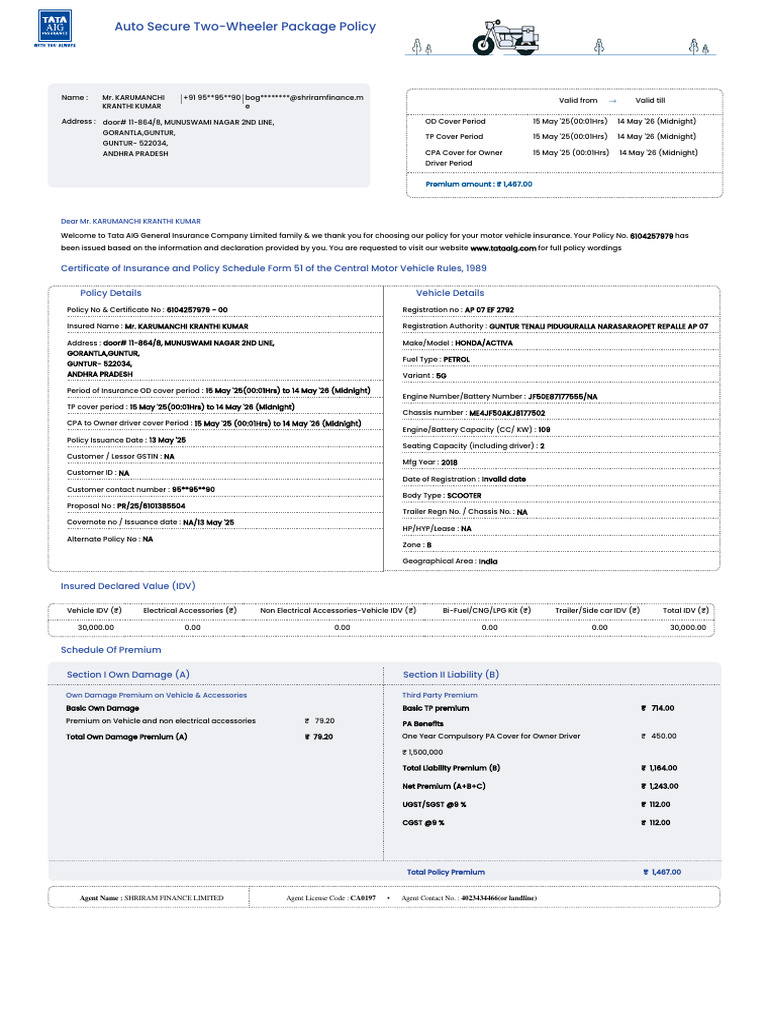Select Agent License Code CA0197
768x1024 pixels.
pyautogui.click(x=331, y=898)
